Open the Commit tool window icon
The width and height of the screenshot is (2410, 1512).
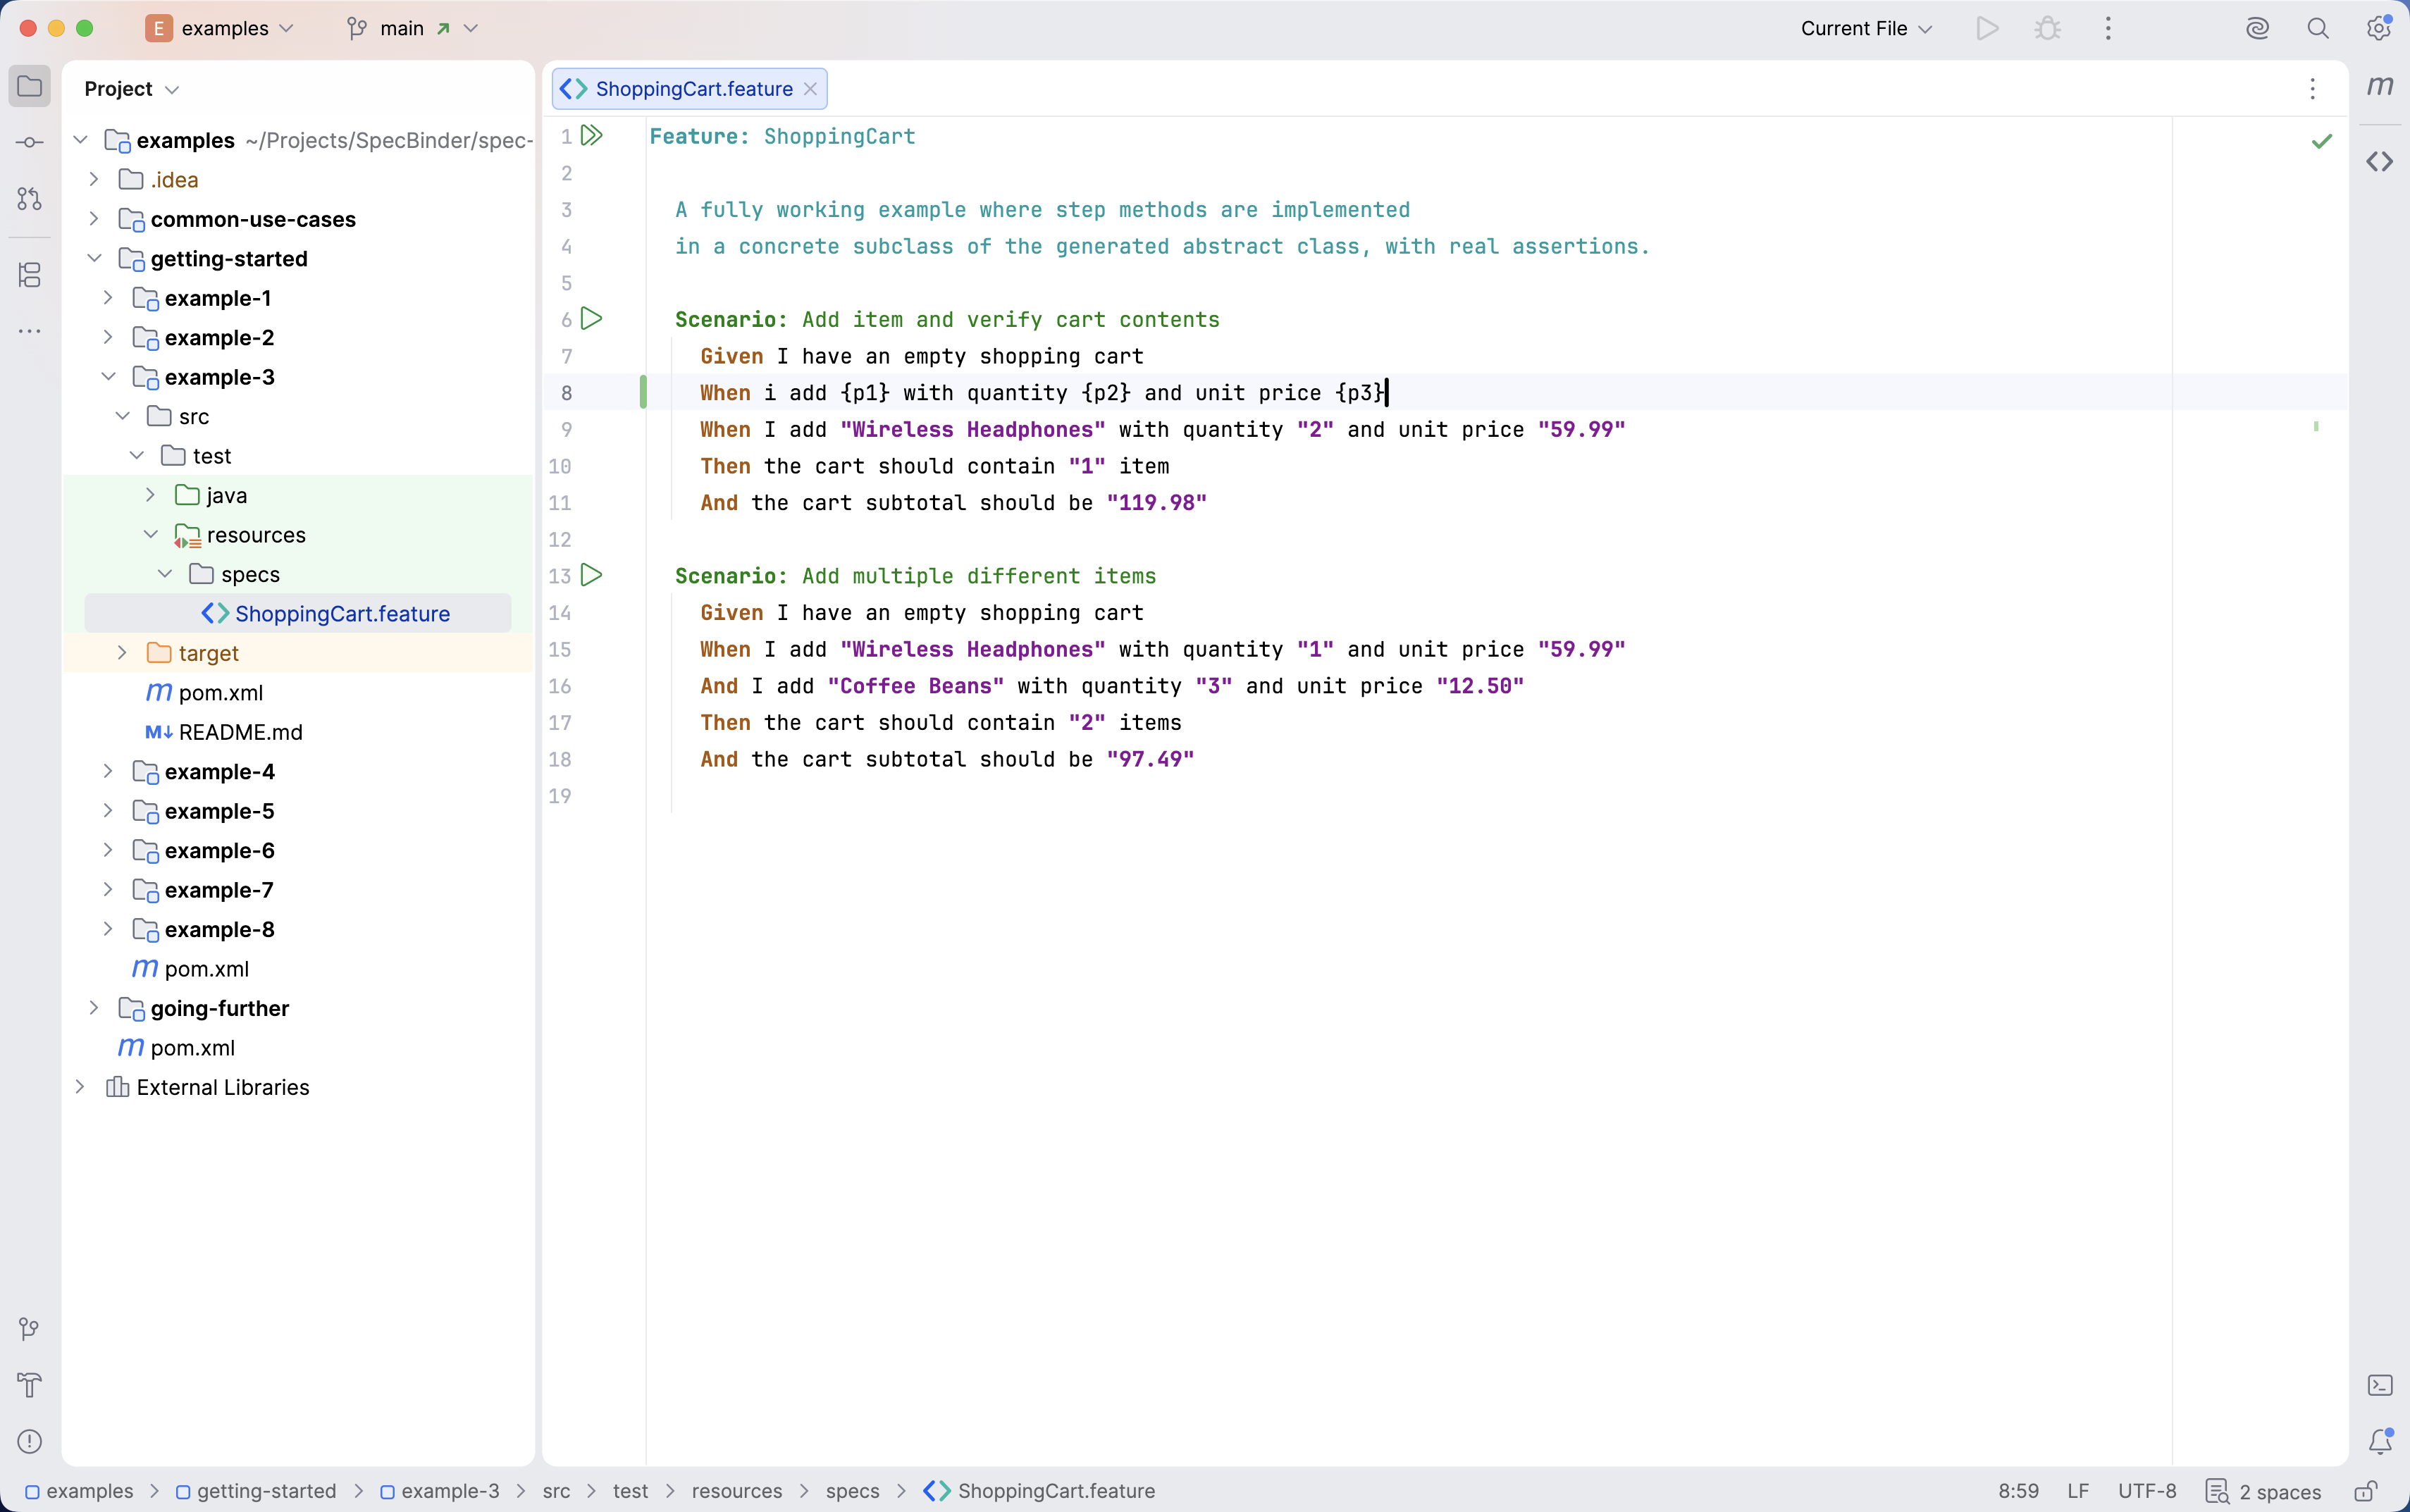click(30, 142)
